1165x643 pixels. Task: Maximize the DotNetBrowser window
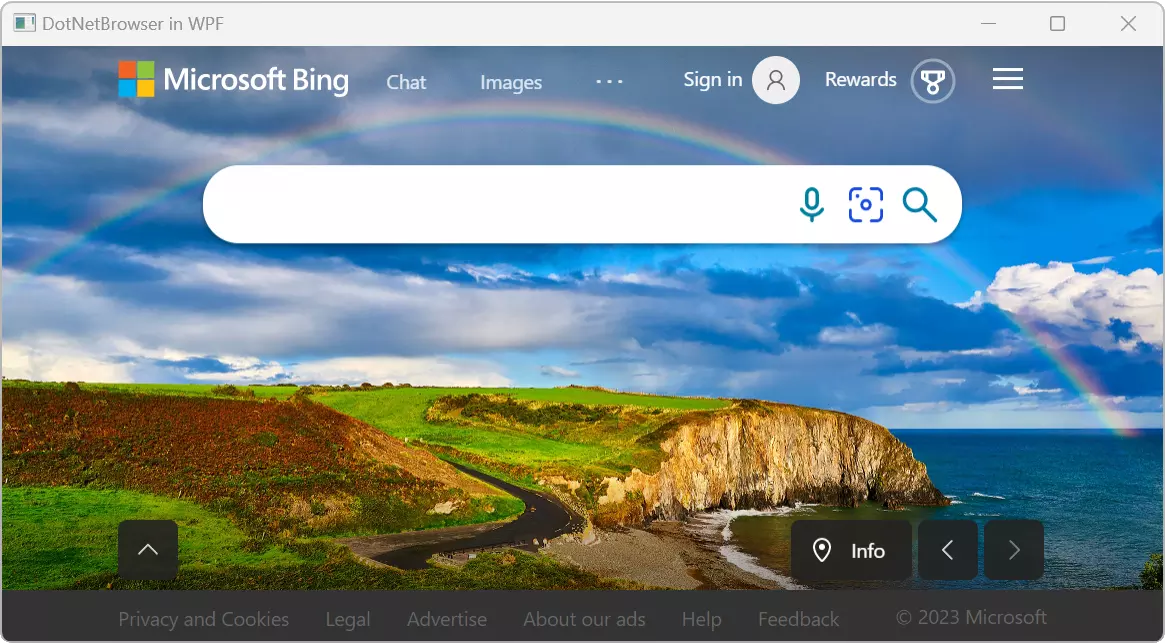click(1057, 23)
